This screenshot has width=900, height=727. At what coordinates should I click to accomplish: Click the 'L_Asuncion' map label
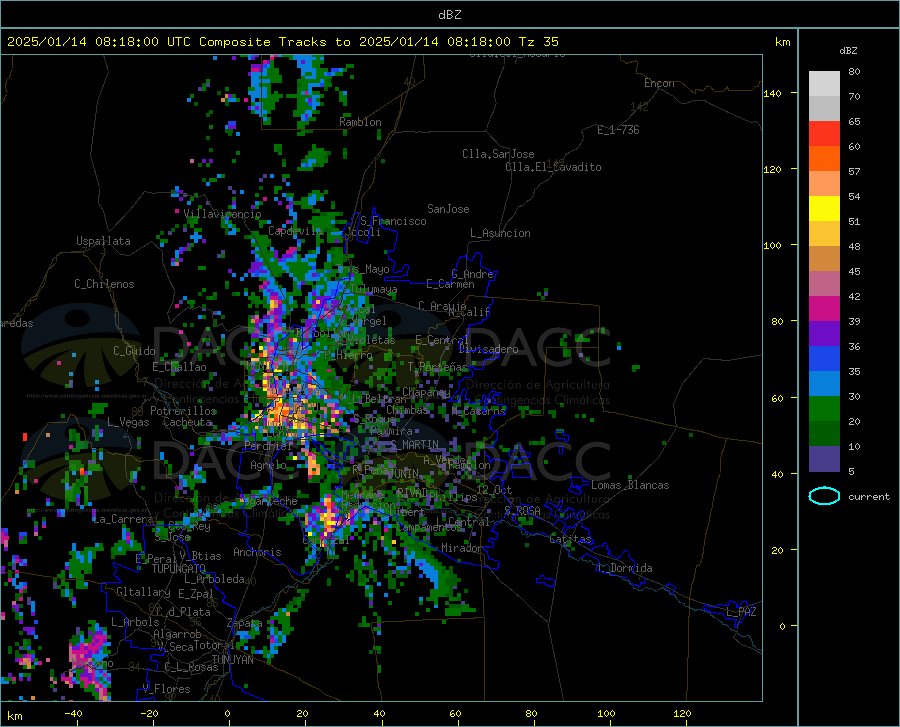pos(500,233)
